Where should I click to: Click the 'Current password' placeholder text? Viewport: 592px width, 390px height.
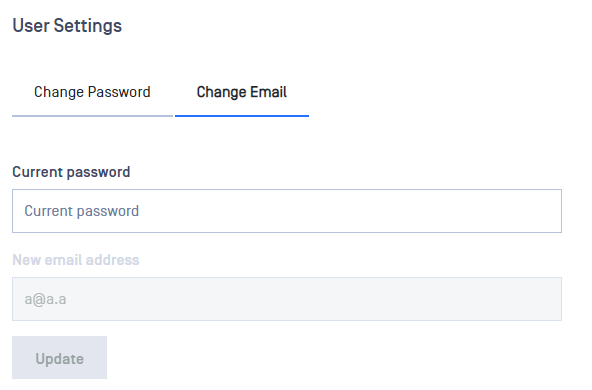tap(82, 211)
